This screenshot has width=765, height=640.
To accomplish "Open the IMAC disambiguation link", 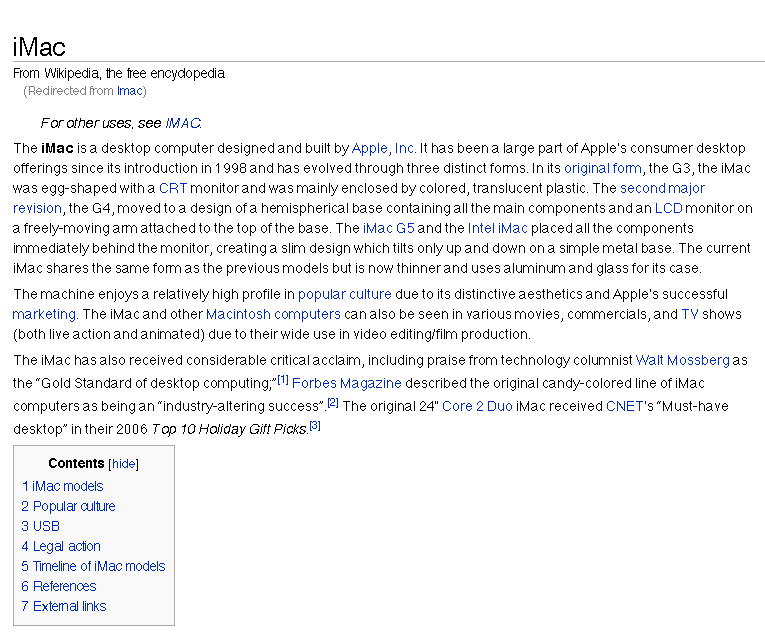I will 182,123.
